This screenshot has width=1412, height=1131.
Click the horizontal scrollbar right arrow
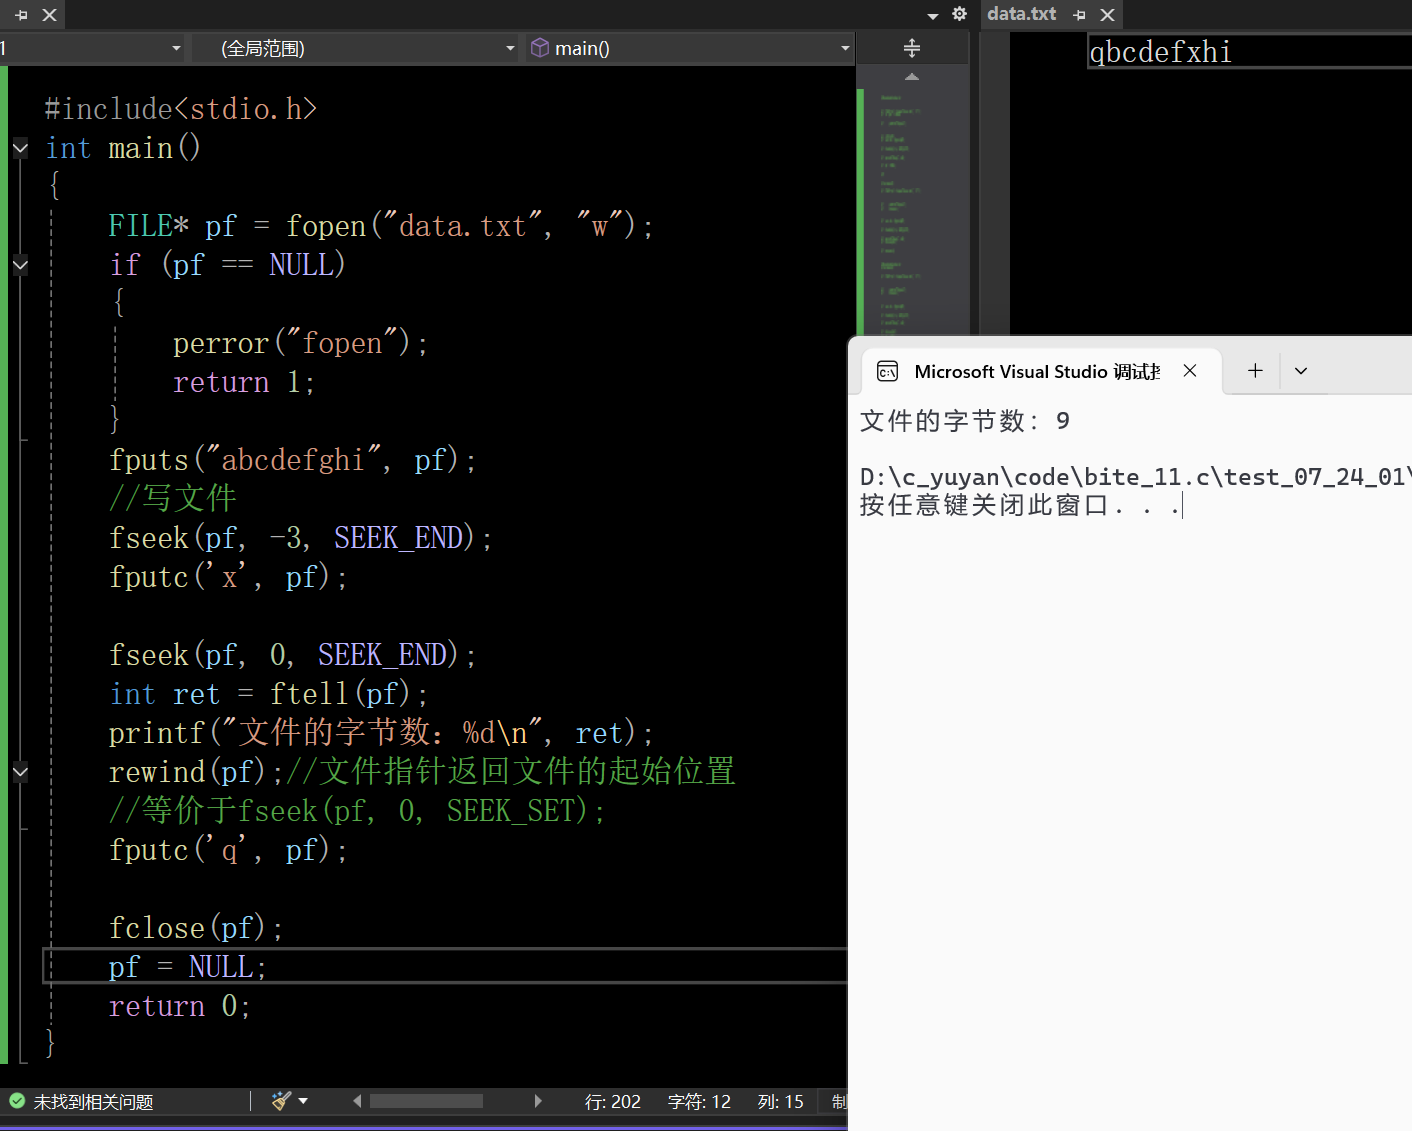coord(538,1101)
